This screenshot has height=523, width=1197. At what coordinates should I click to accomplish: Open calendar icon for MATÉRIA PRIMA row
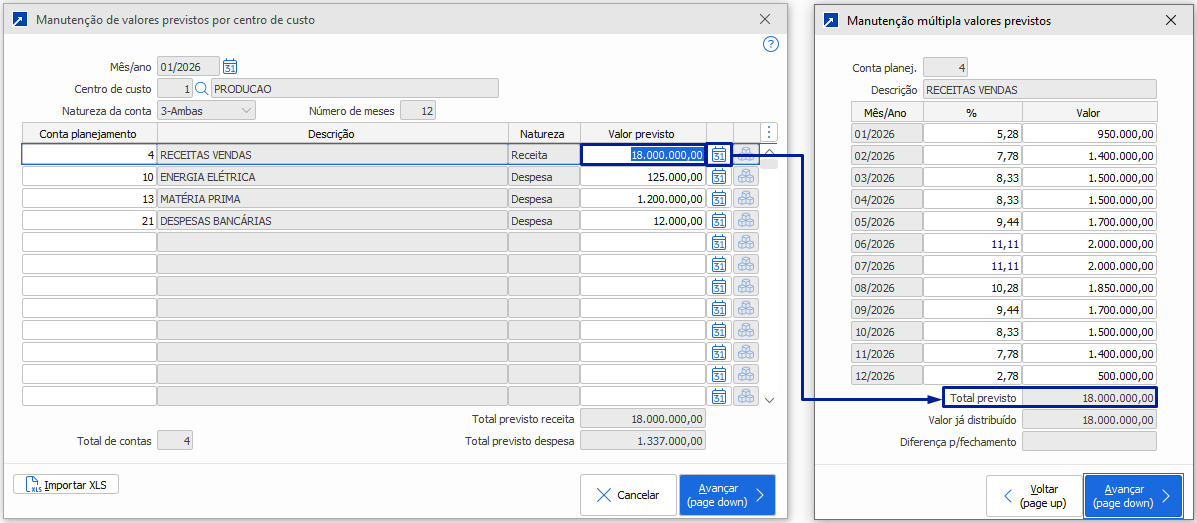[x=719, y=199]
